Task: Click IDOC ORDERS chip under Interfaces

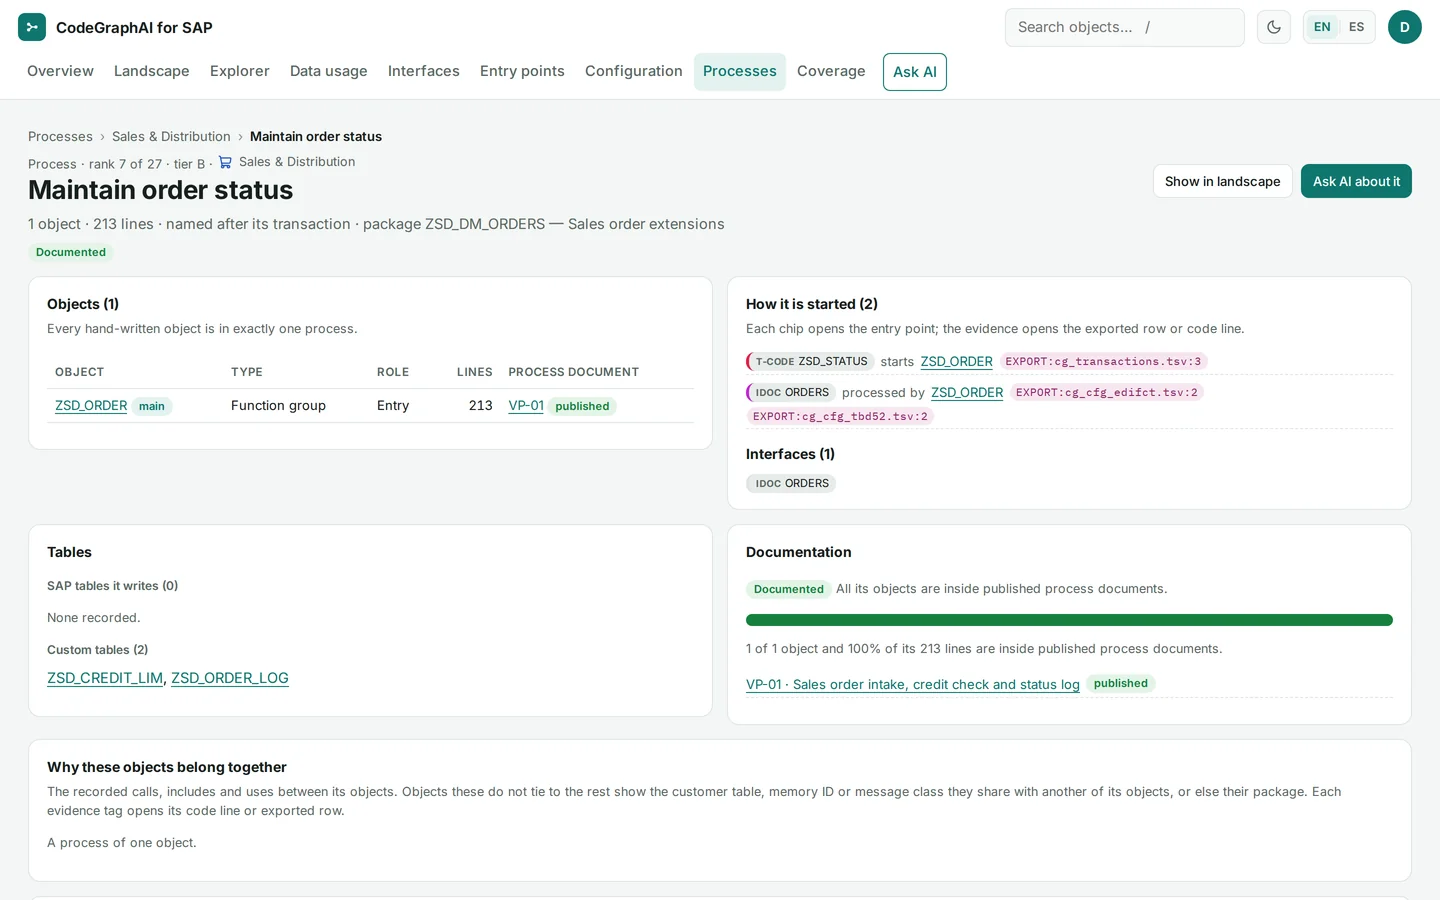Action: [x=791, y=484]
